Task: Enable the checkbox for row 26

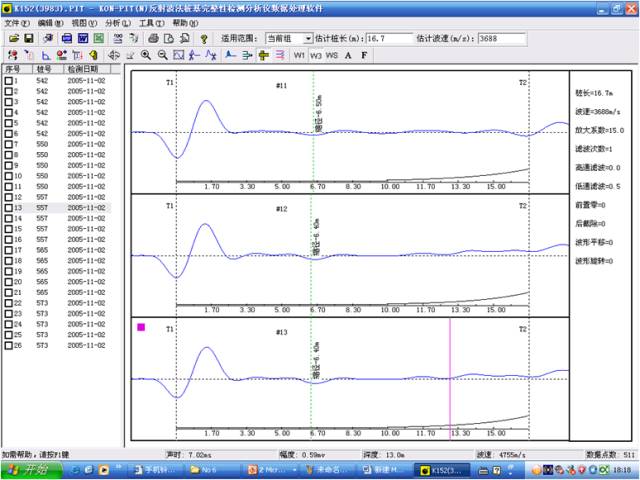Action: click(x=9, y=344)
